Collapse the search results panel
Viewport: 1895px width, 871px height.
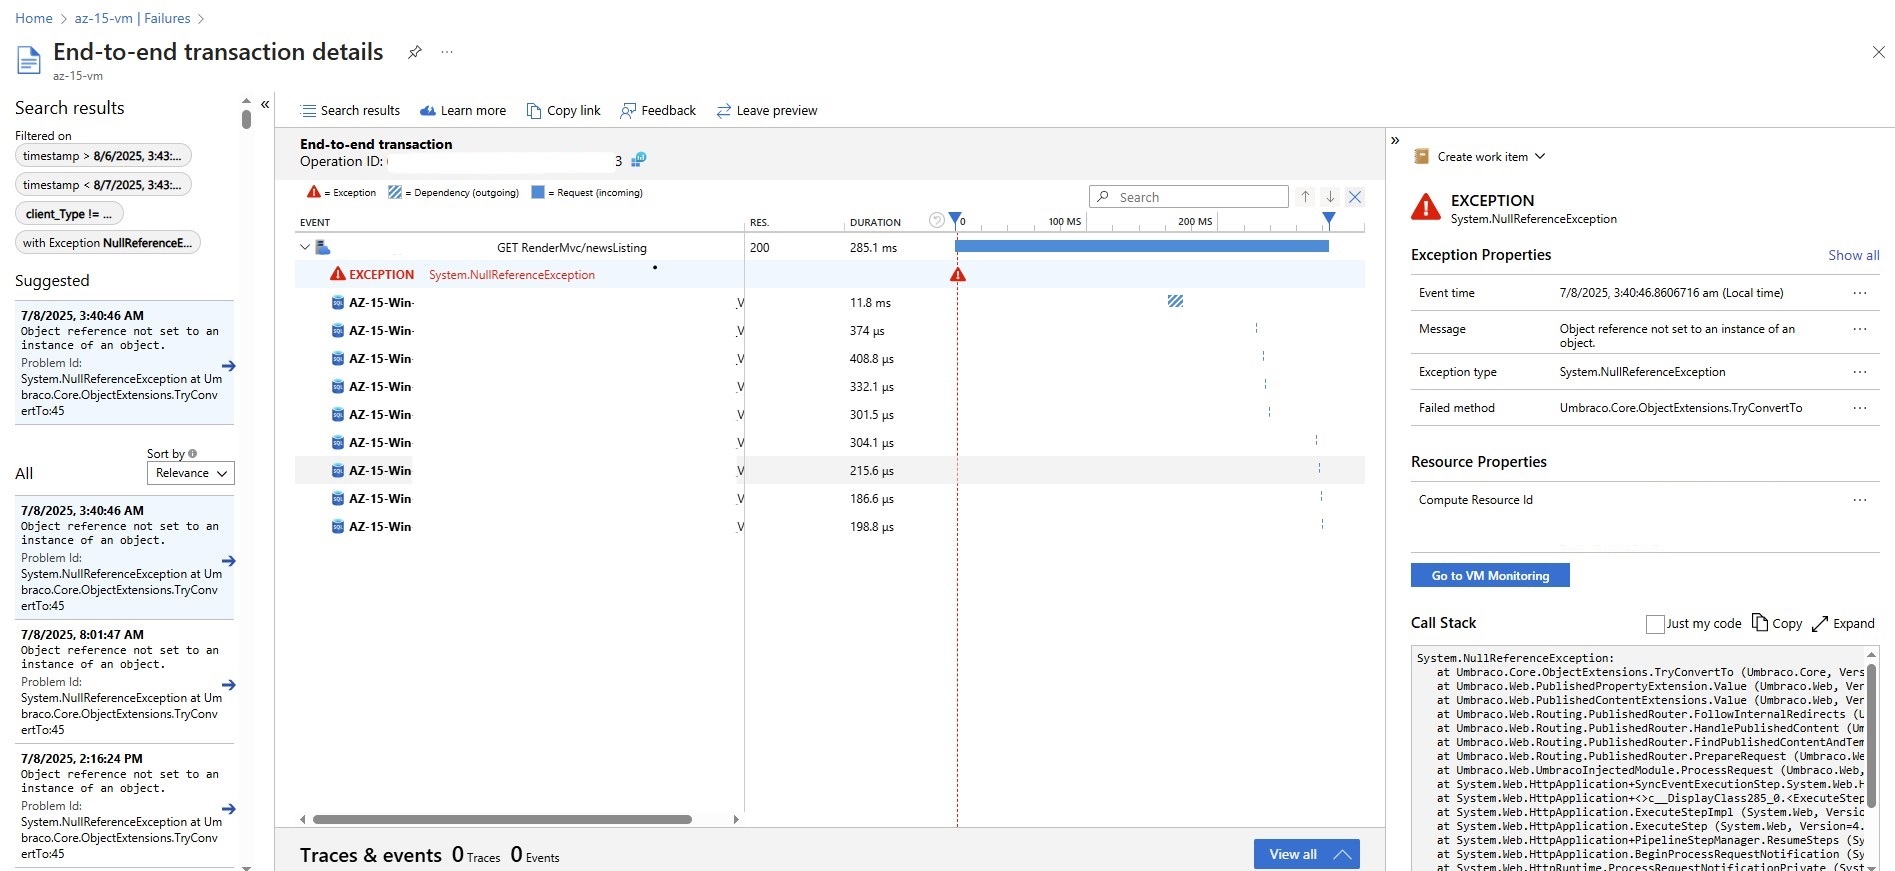265,104
